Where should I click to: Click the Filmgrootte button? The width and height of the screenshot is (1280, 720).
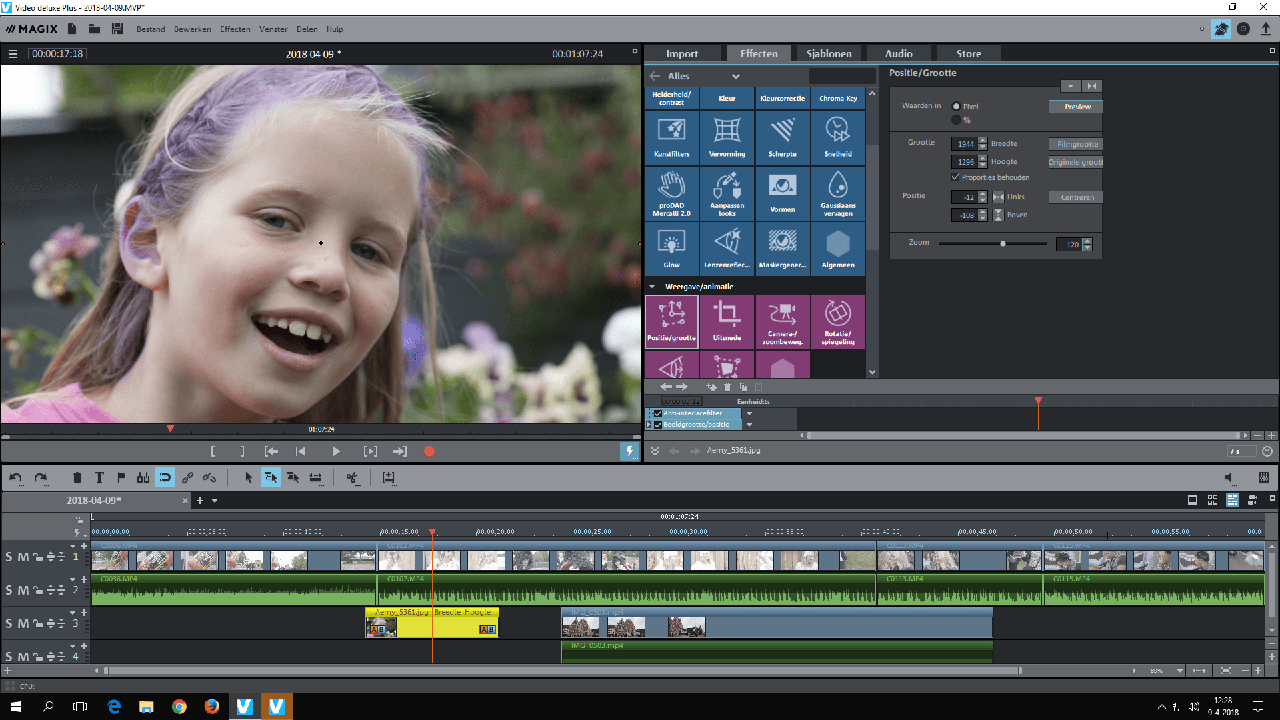point(1076,144)
